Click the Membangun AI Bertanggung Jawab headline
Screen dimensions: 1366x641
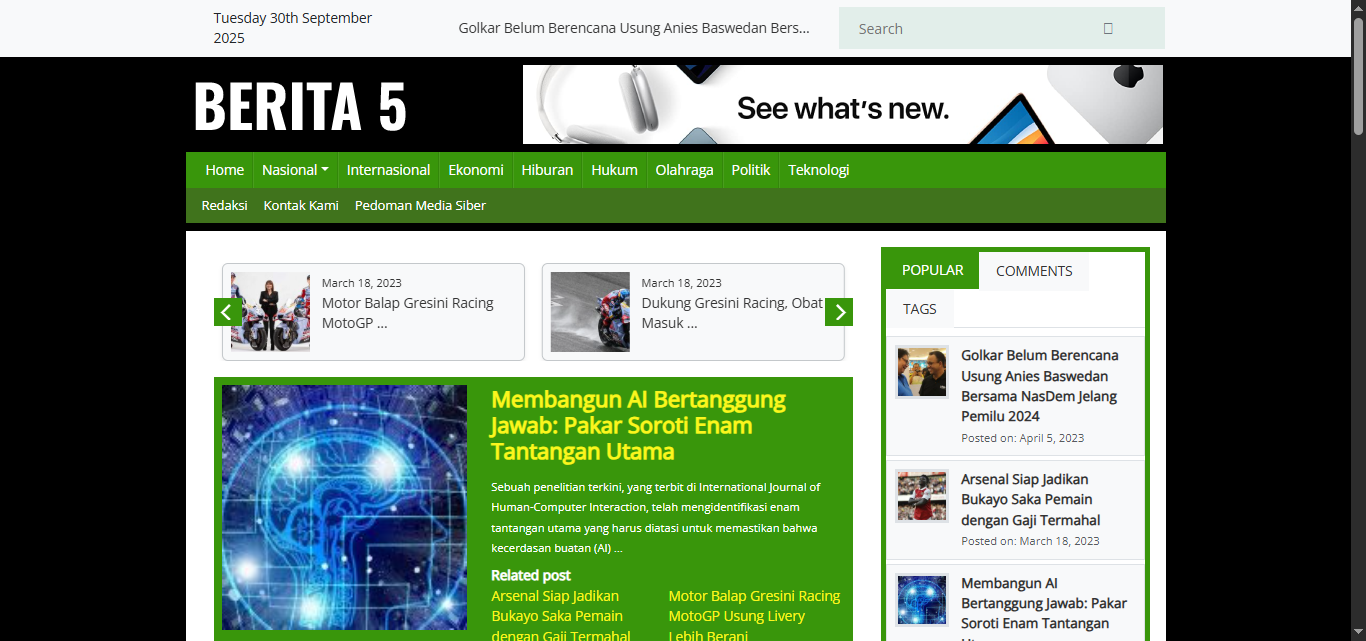(638, 425)
